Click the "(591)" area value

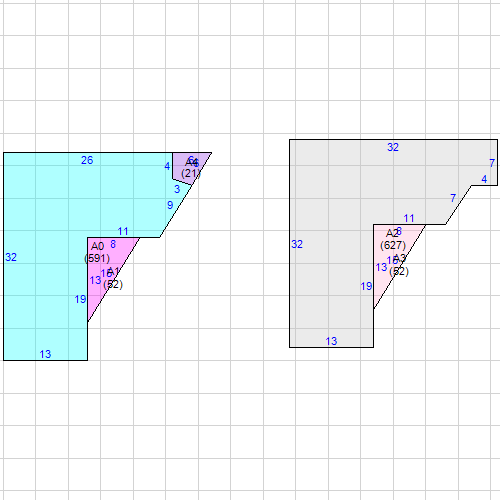point(97,258)
